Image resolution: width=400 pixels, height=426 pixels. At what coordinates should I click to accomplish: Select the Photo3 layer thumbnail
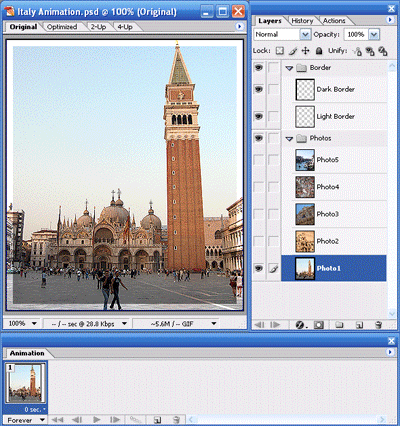[305, 214]
